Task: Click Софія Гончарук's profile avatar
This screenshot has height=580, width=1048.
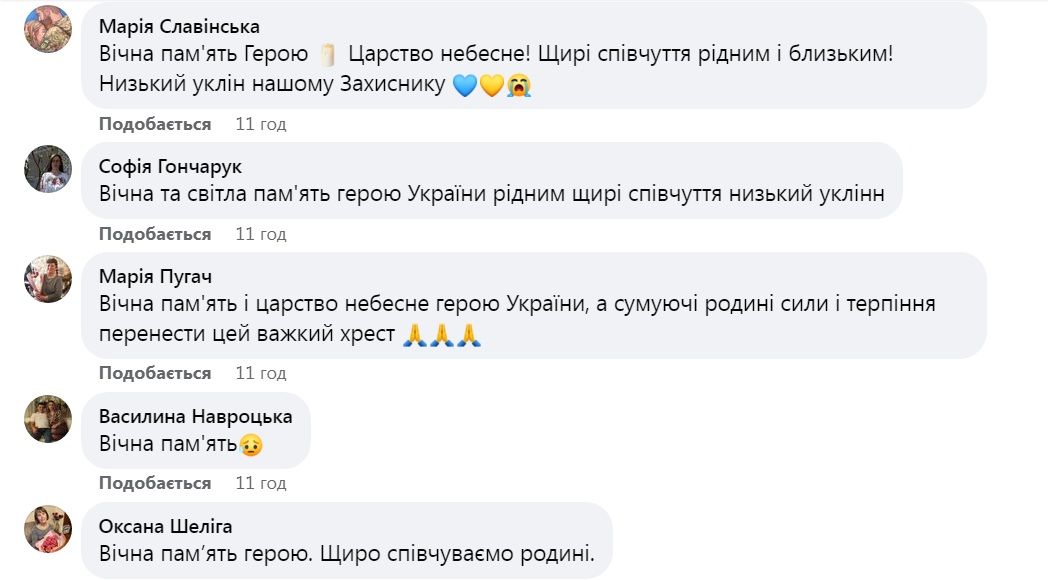Action: point(47,169)
